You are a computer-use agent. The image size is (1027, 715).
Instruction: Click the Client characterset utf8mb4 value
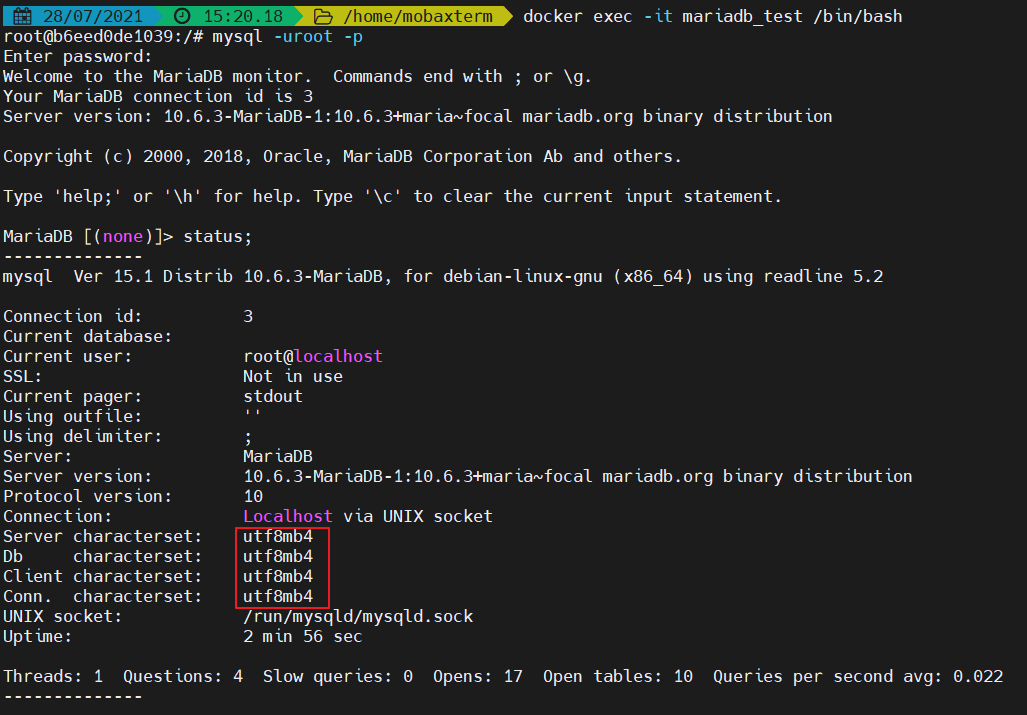pos(278,576)
